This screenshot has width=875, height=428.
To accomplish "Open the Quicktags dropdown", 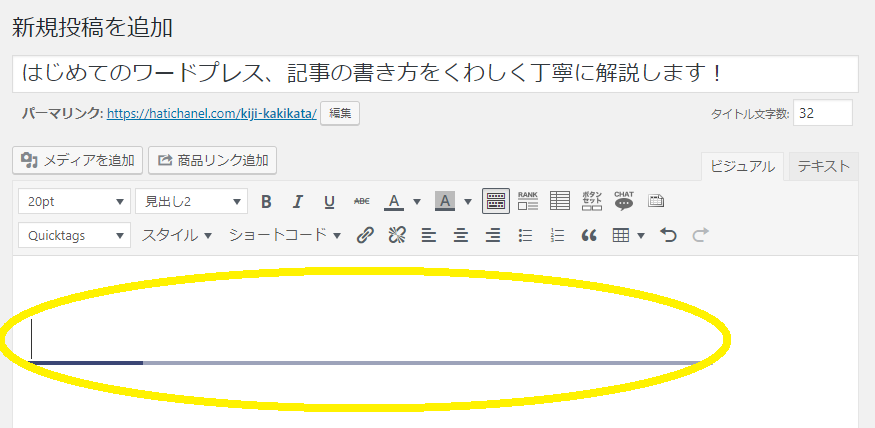I will coord(74,235).
